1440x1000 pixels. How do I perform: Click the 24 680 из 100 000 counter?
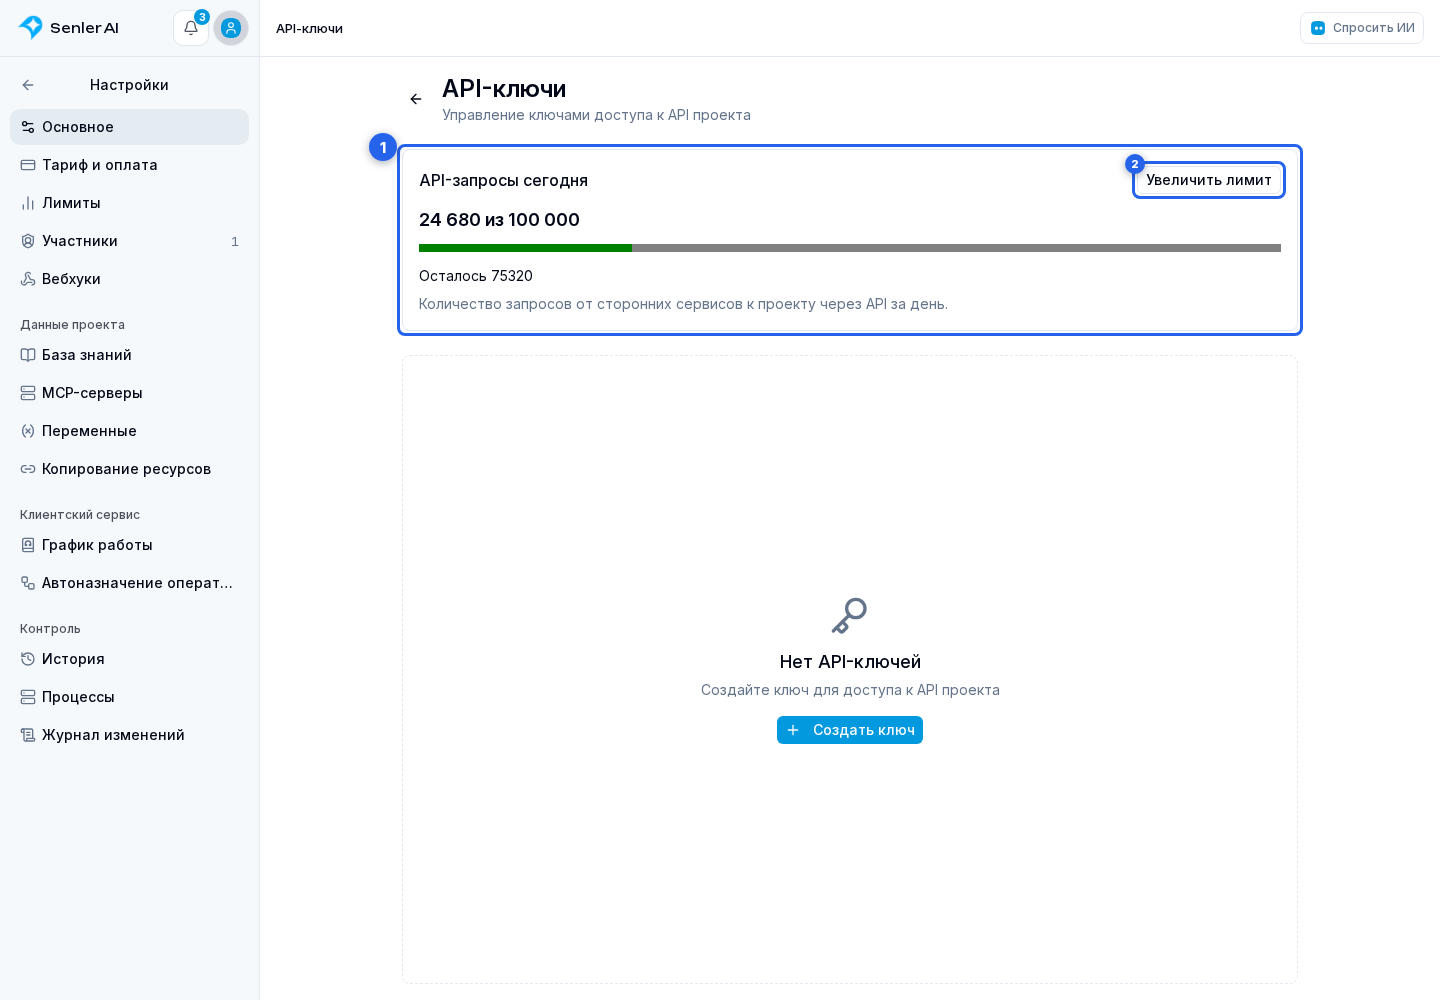point(499,220)
